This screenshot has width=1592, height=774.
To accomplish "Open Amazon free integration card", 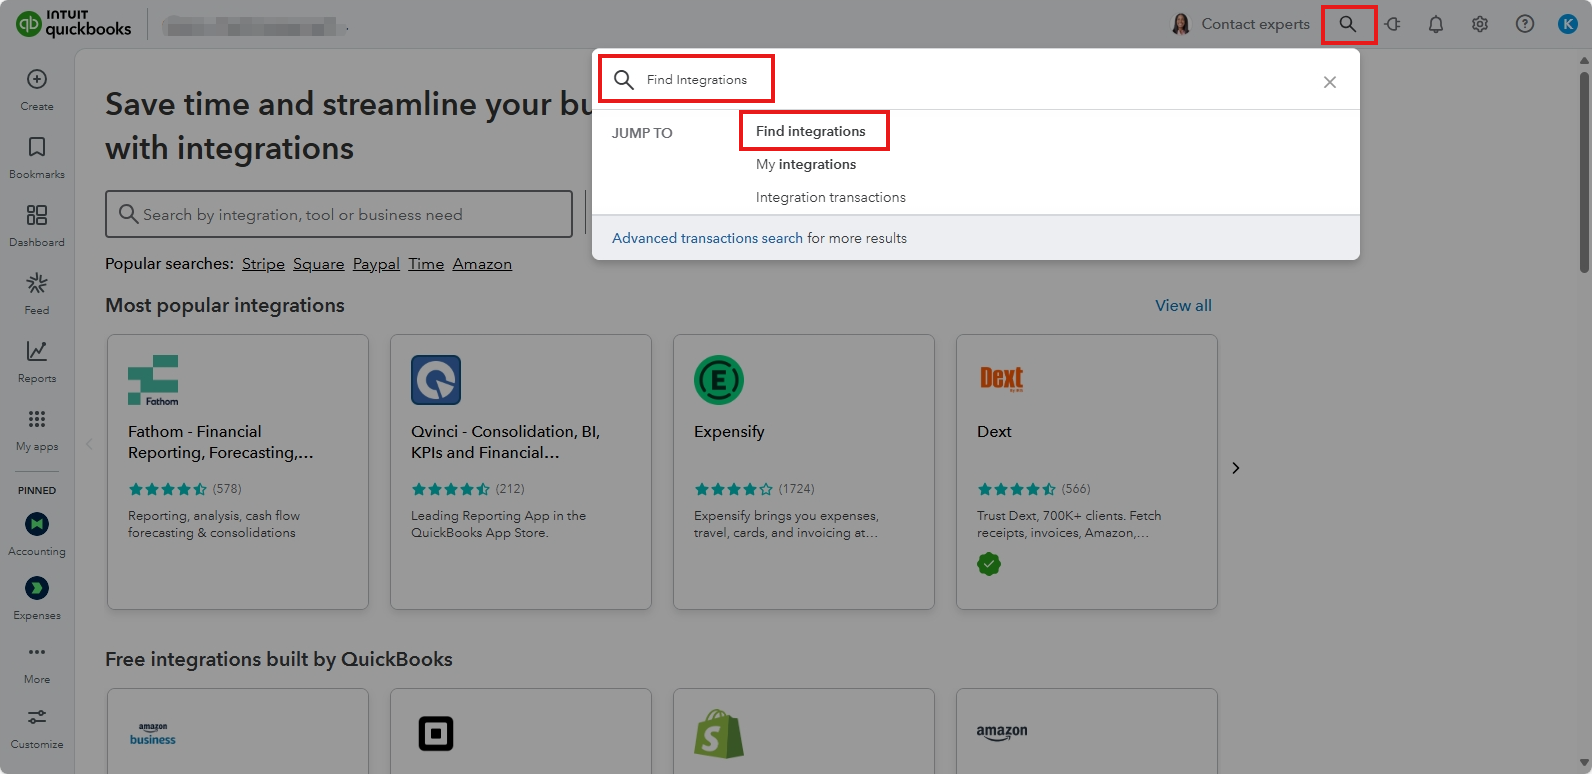I will pos(1087,731).
